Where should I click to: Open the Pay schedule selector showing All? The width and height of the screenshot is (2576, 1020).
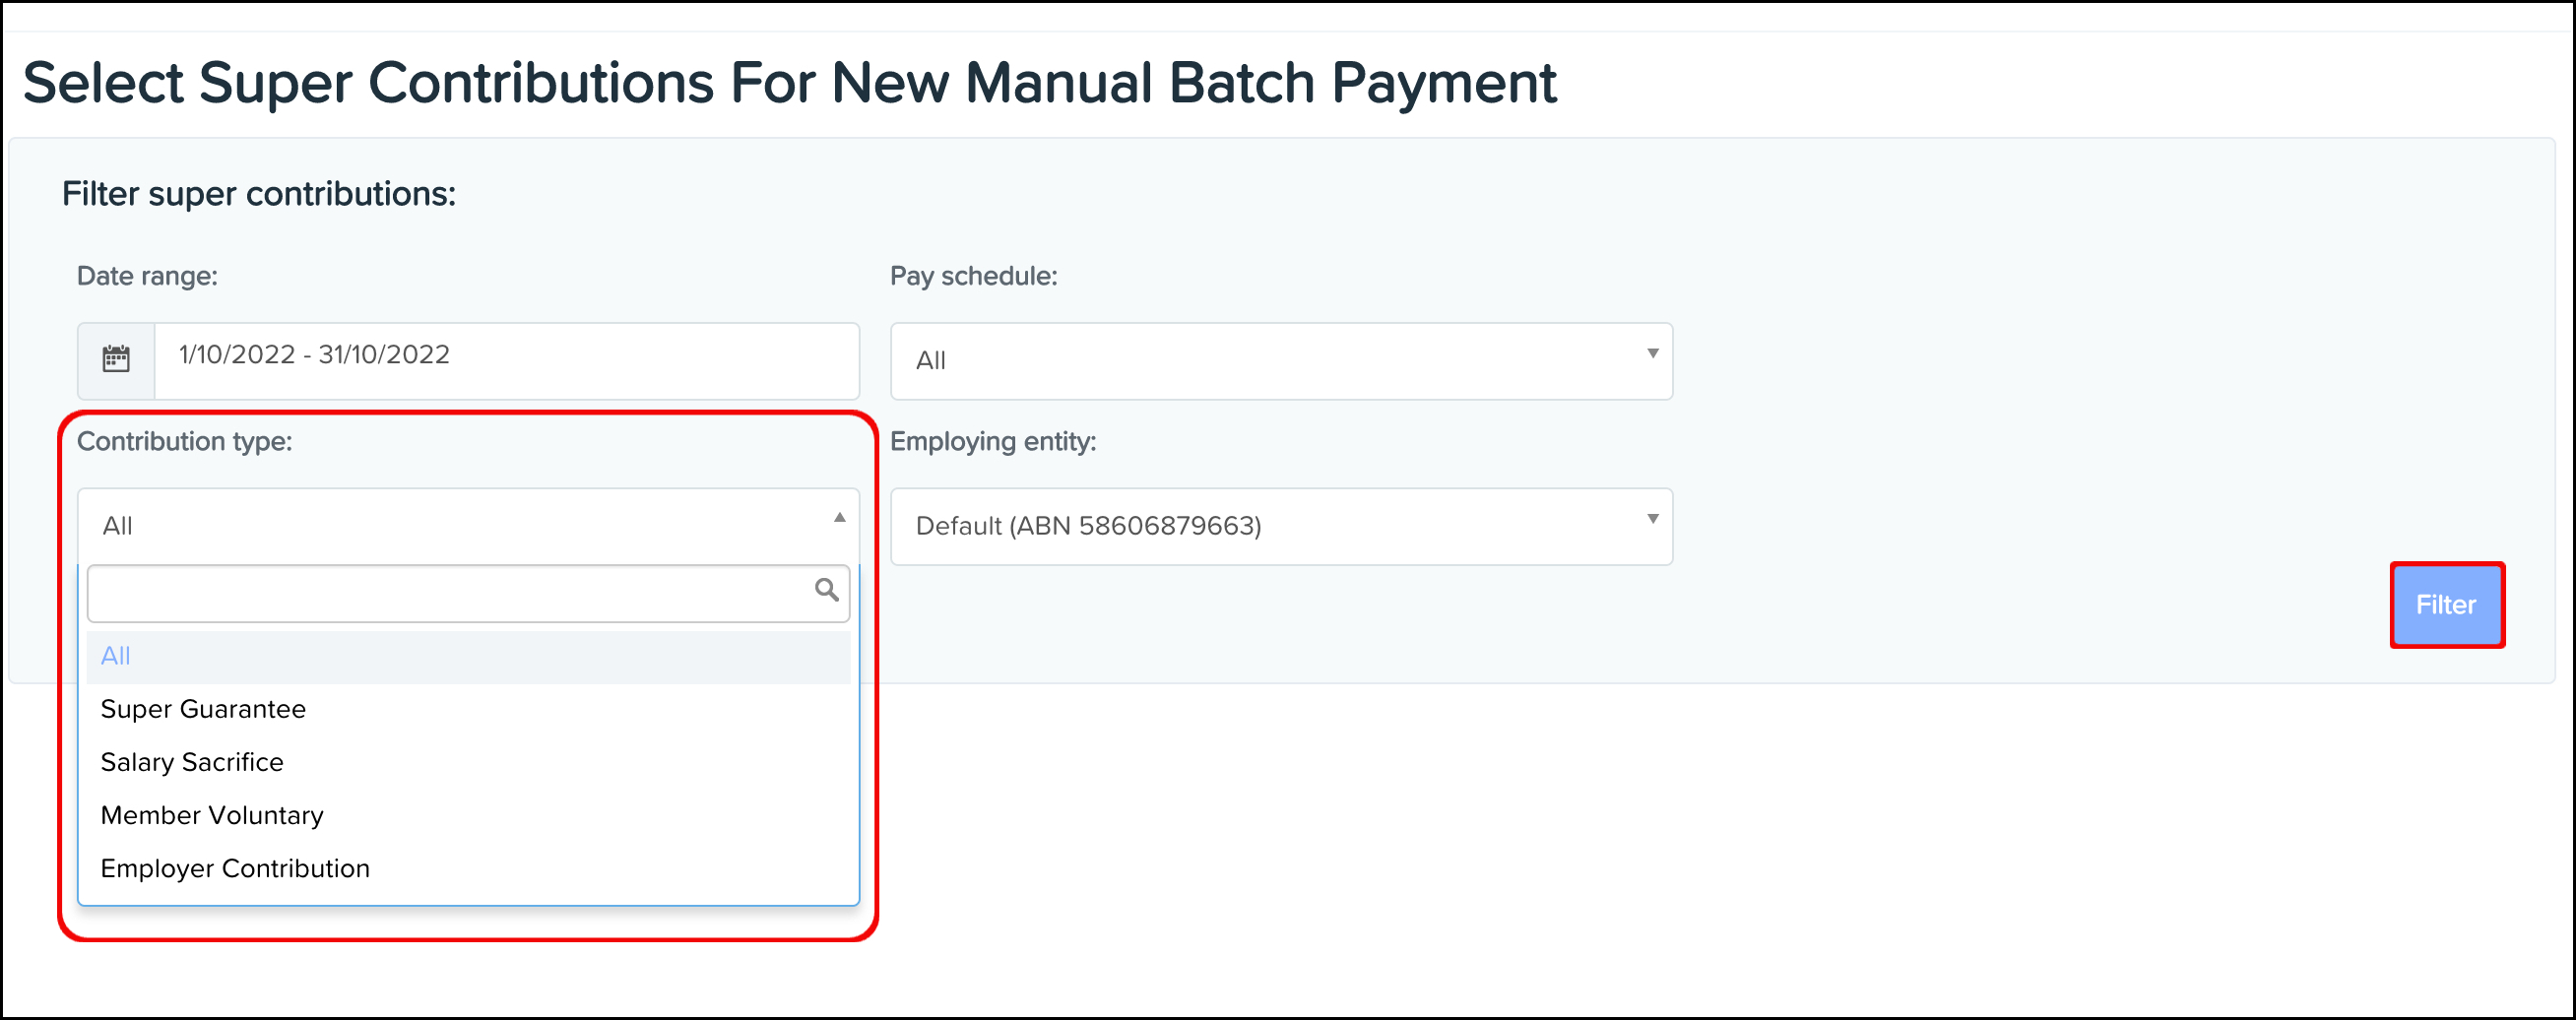(1280, 361)
